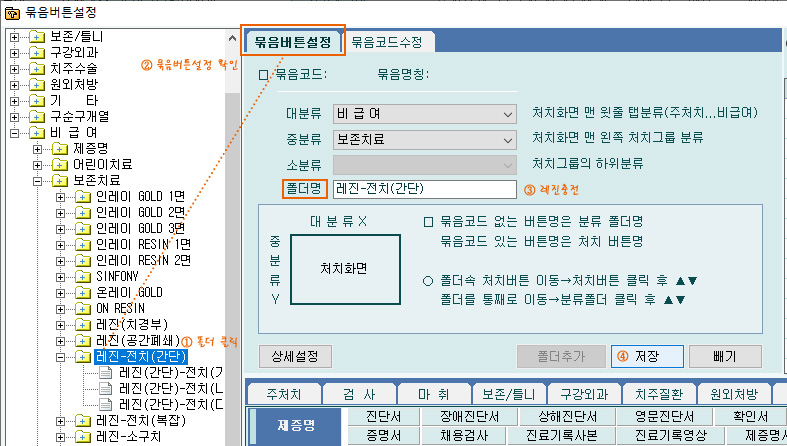Click the folder icon for 구강외과 in tree
Viewport: 787px width, 446px height.
[36, 53]
